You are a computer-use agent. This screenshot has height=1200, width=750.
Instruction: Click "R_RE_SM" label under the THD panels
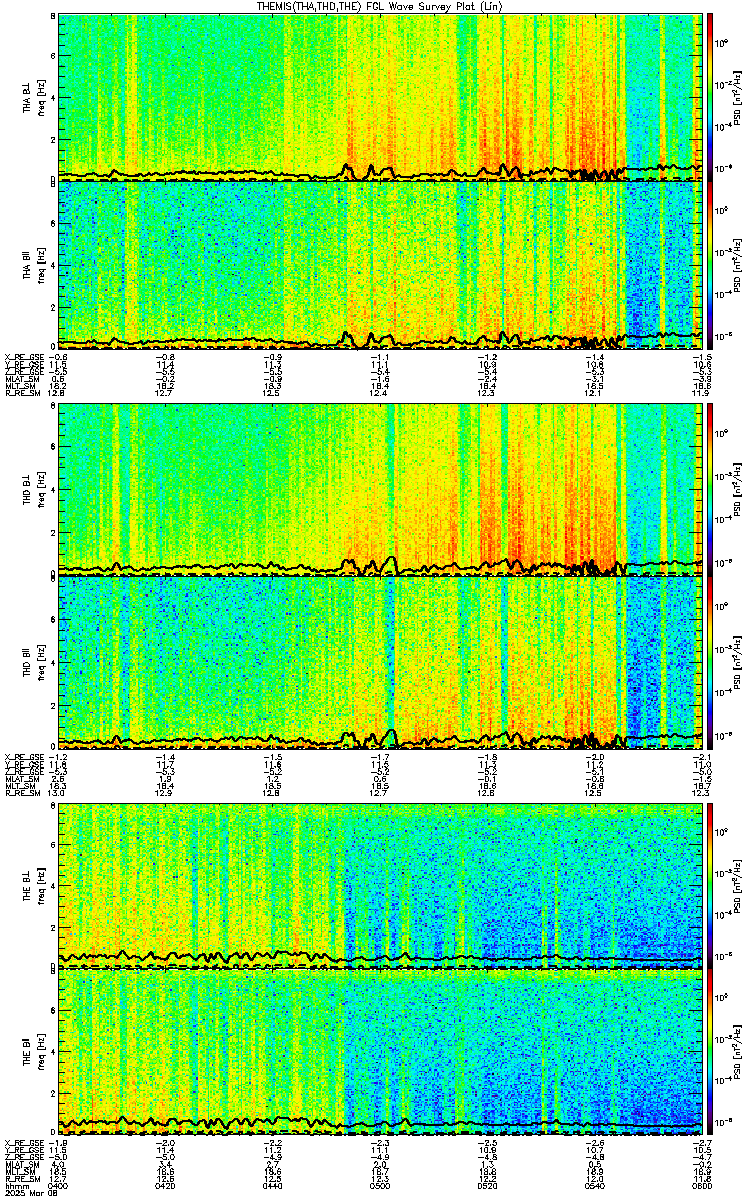pos(22,791)
